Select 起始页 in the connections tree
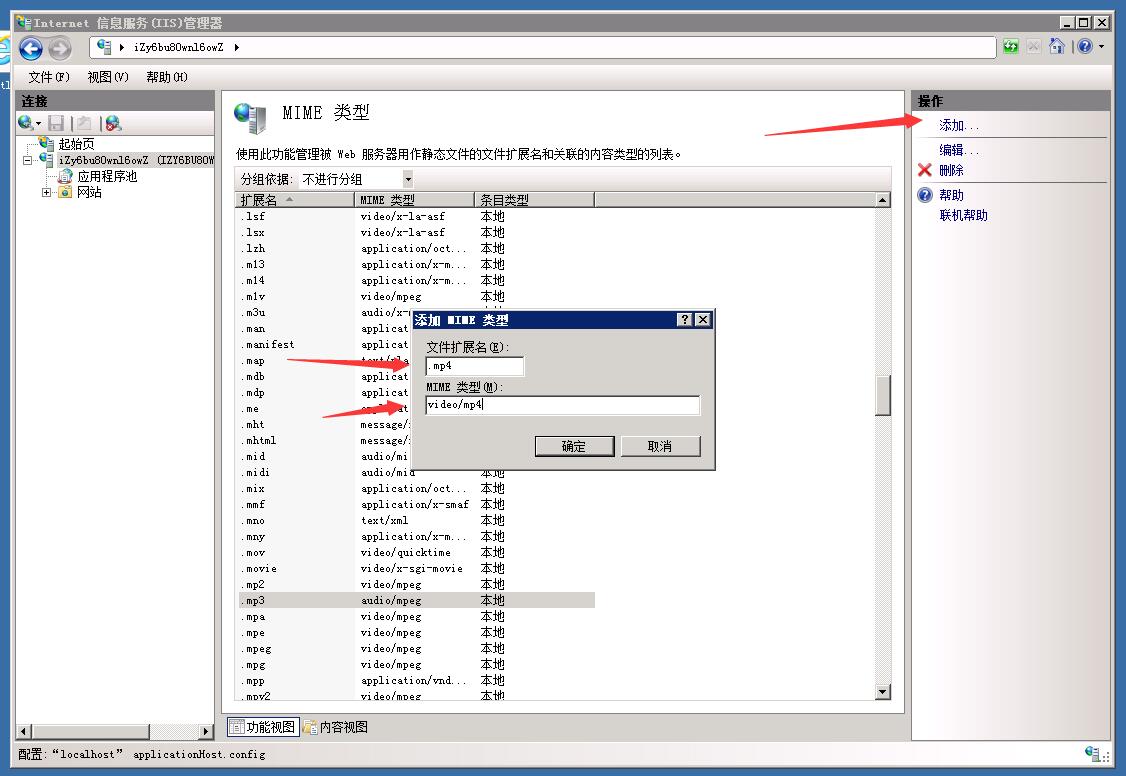 pyautogui.click(x=75, y=144)
